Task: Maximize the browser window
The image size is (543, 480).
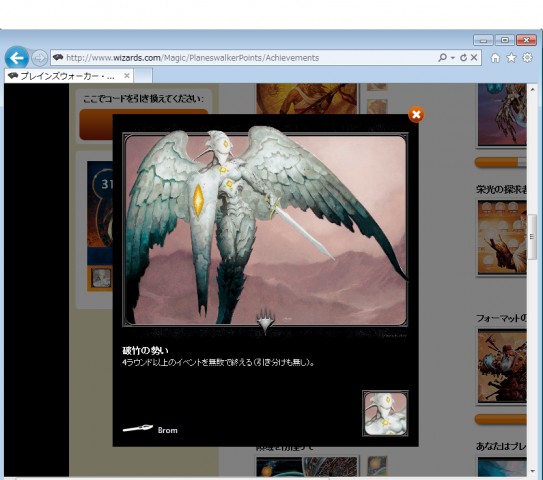Action: (505, 40)
